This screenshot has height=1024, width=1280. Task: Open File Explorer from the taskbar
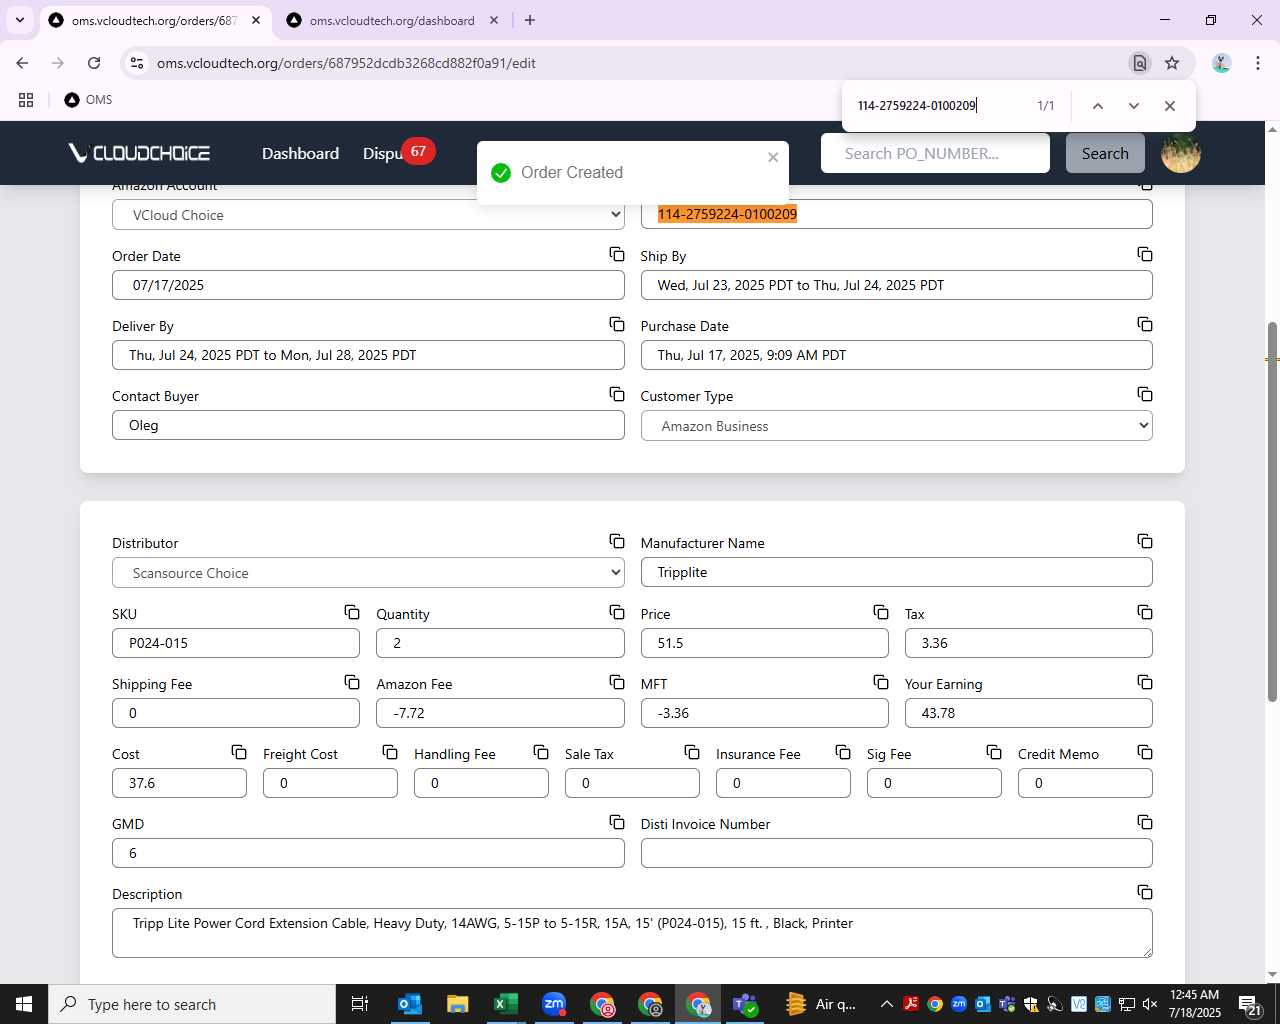(458, 1004)
